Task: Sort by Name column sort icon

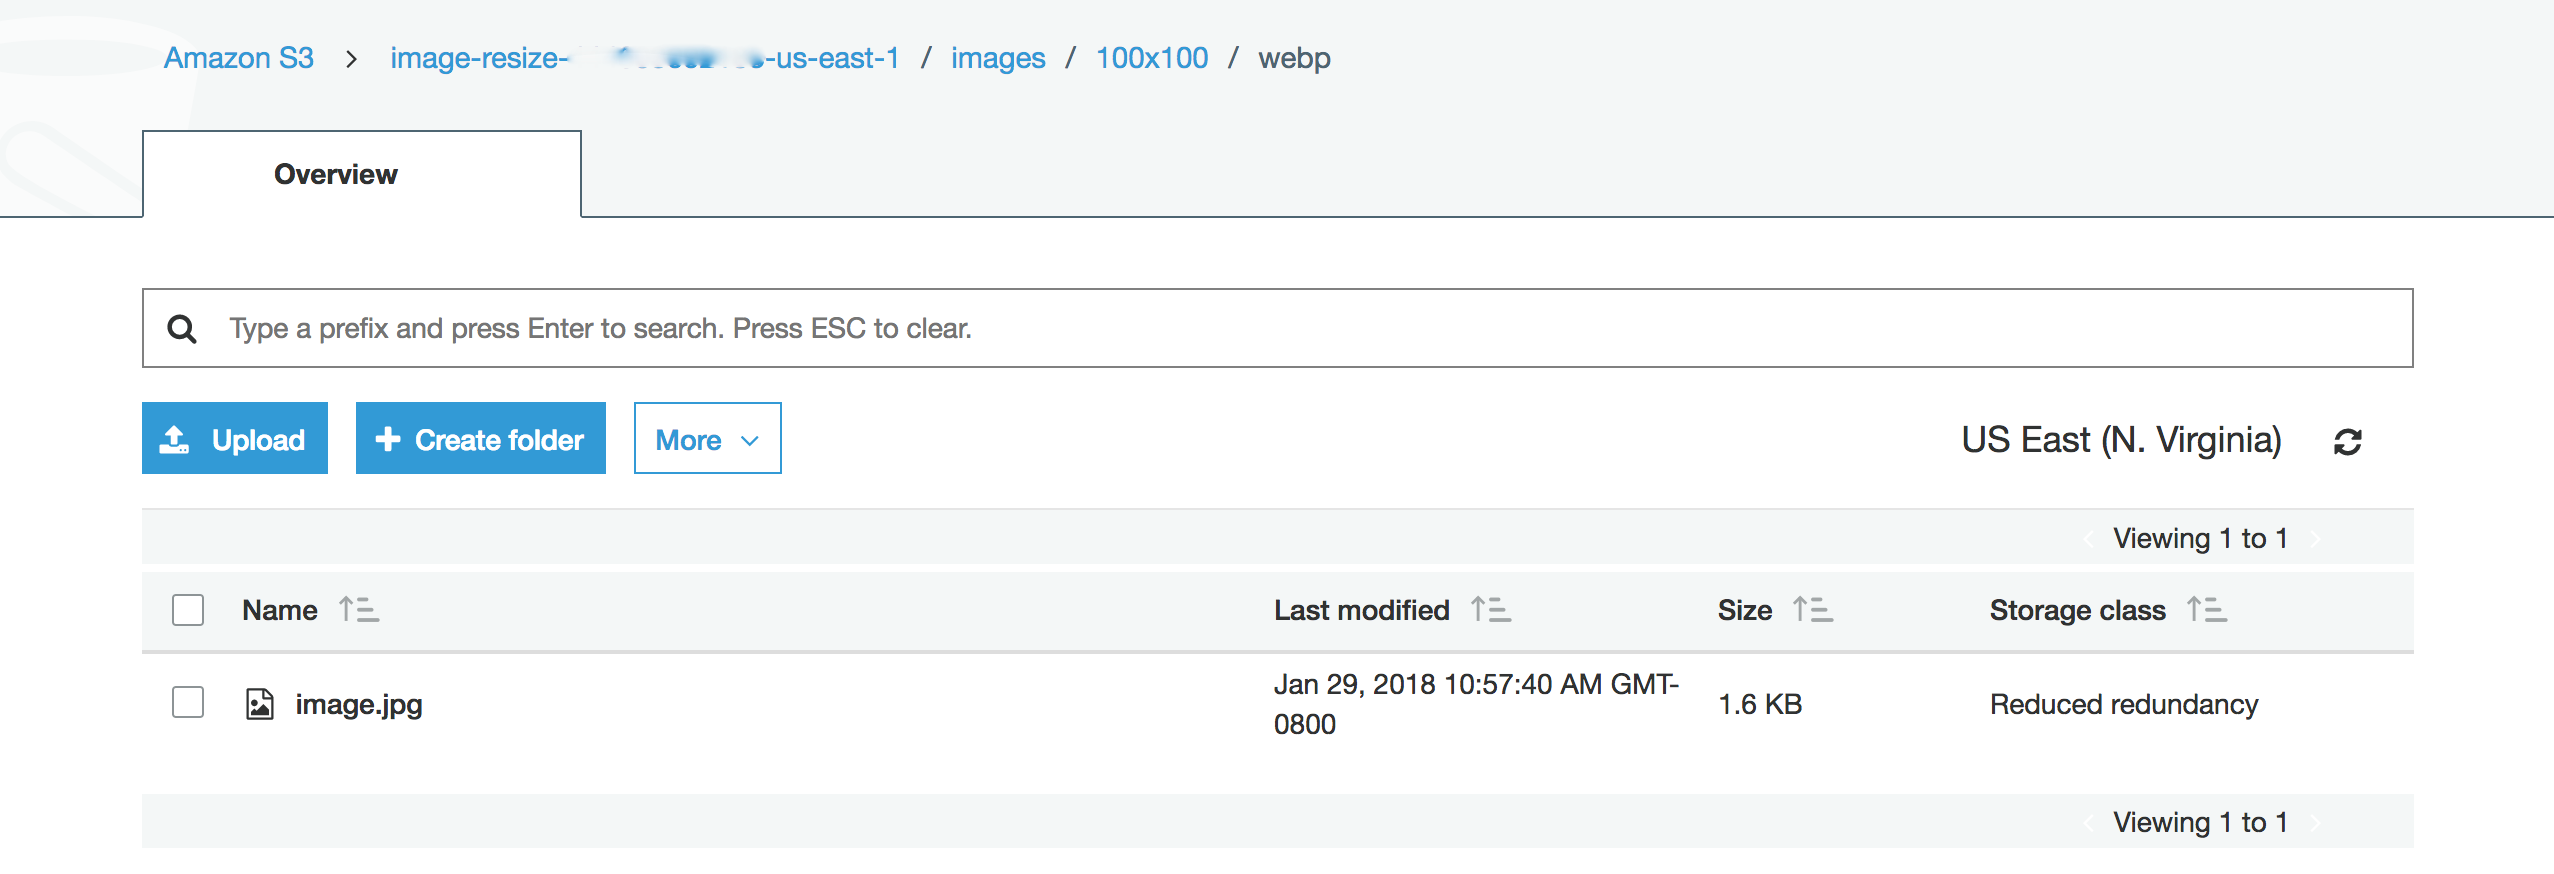Action: pos(358,609)
